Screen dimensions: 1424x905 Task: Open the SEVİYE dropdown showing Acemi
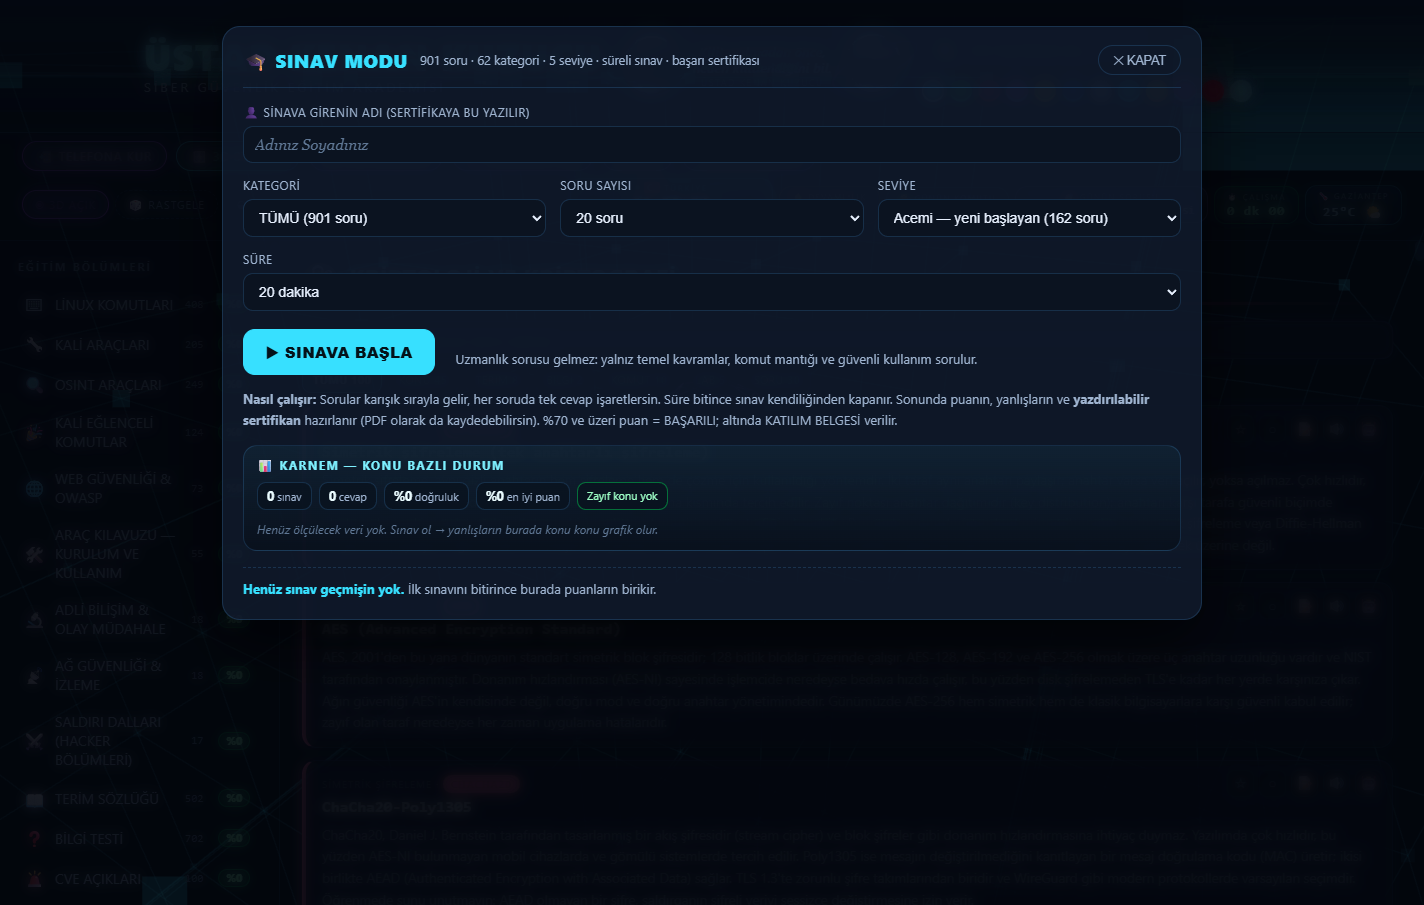1029,218
